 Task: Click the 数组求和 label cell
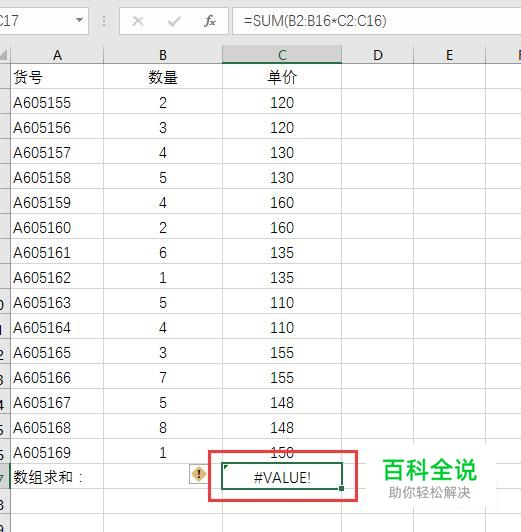coord(57,477)
